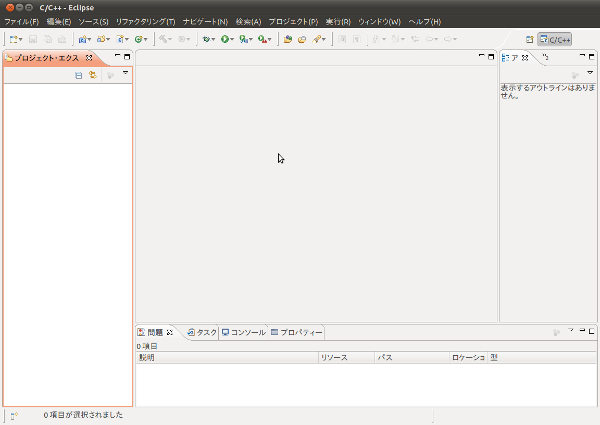The image size is (600, 425).
Task: Switch to the プロパティー tab
Action: pos(297,332)
